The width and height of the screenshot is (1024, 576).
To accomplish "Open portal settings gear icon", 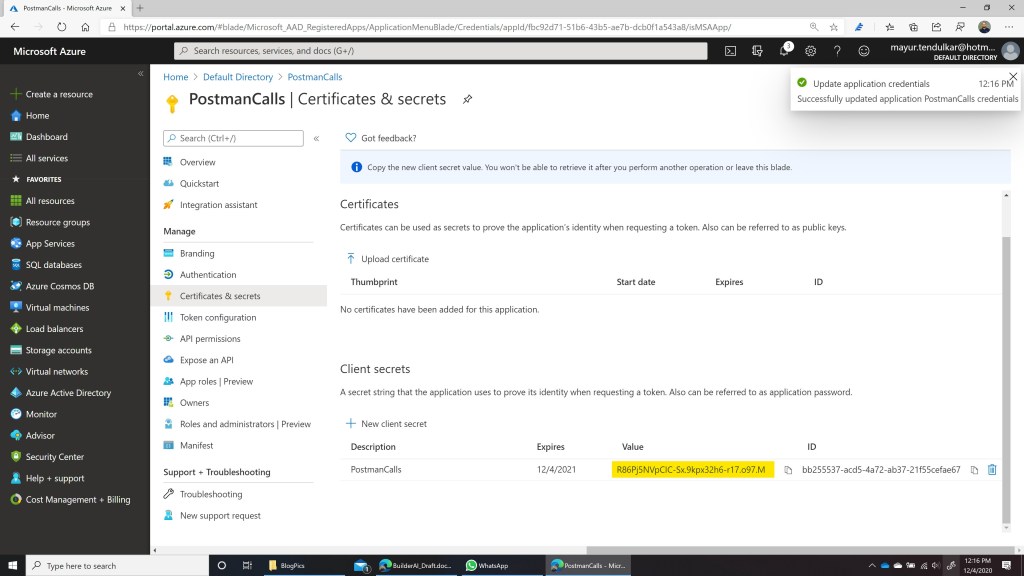I will [x=810, y=50].
